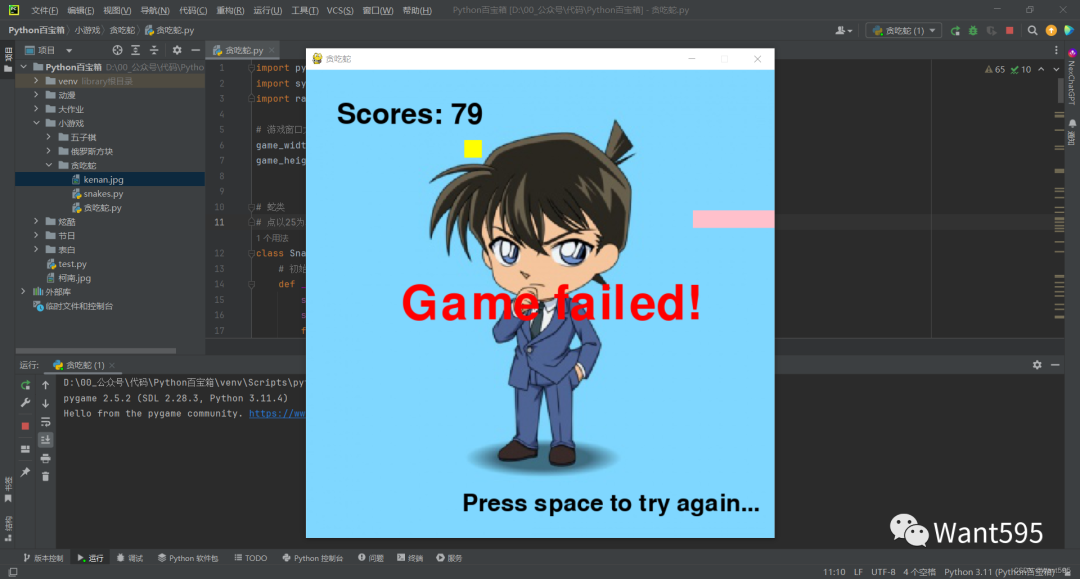
Task: Click the UTF-8 encoding in status bar
Action: pos(883,572)
